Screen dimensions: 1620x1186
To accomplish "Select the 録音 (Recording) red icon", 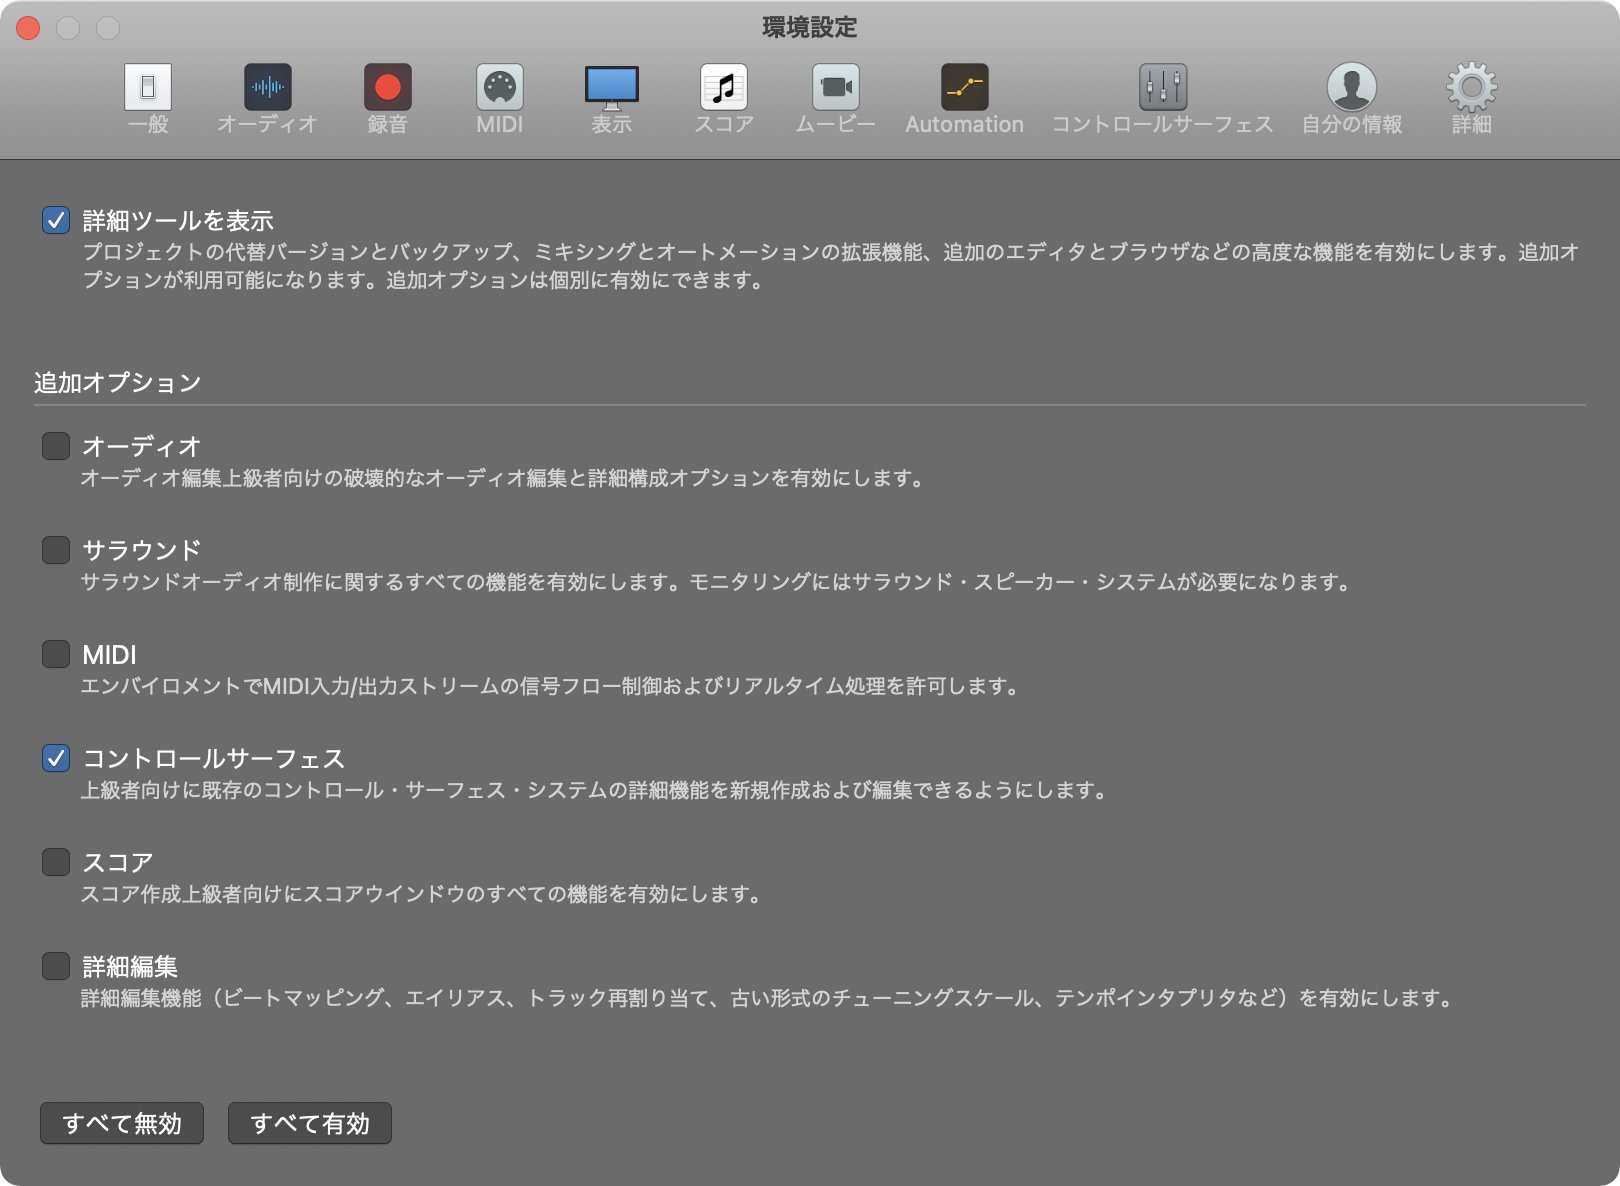I will click(x=388, y=88).
